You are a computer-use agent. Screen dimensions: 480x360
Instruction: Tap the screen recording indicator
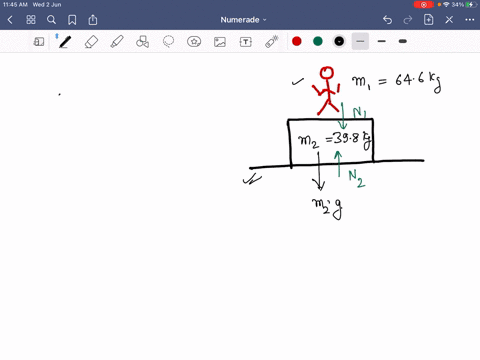point(424,5)
